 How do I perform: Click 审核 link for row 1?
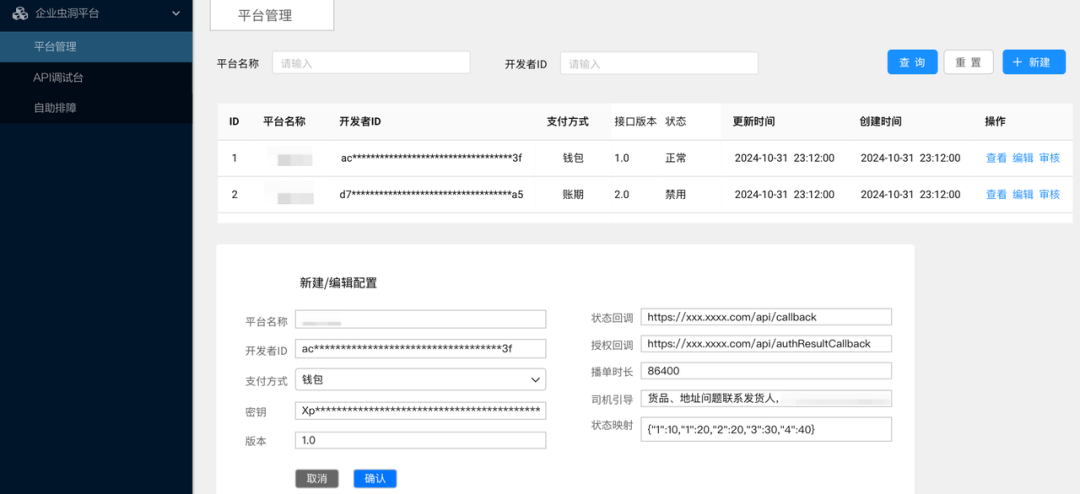[1049, 158]
